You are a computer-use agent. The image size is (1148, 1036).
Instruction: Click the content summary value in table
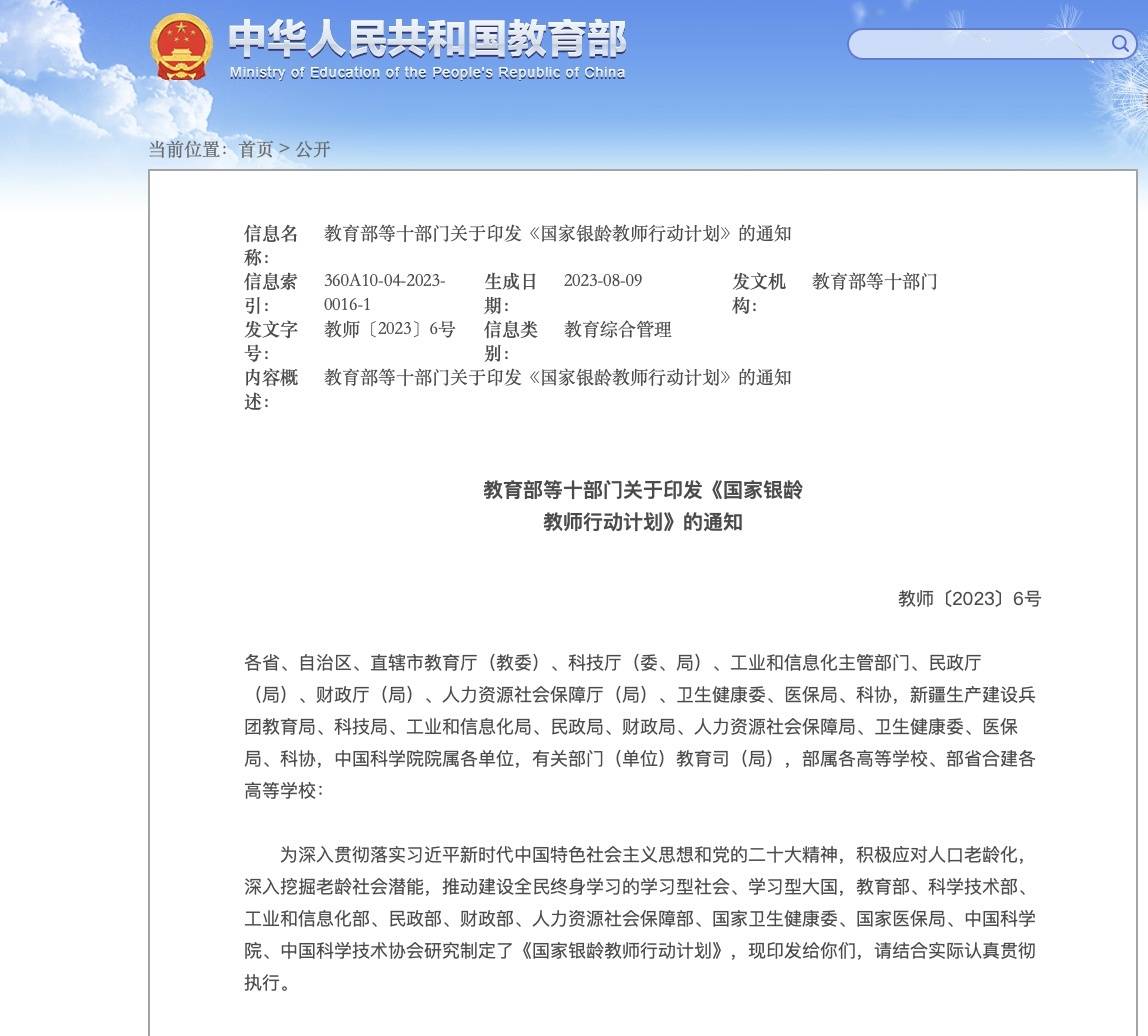558,378
